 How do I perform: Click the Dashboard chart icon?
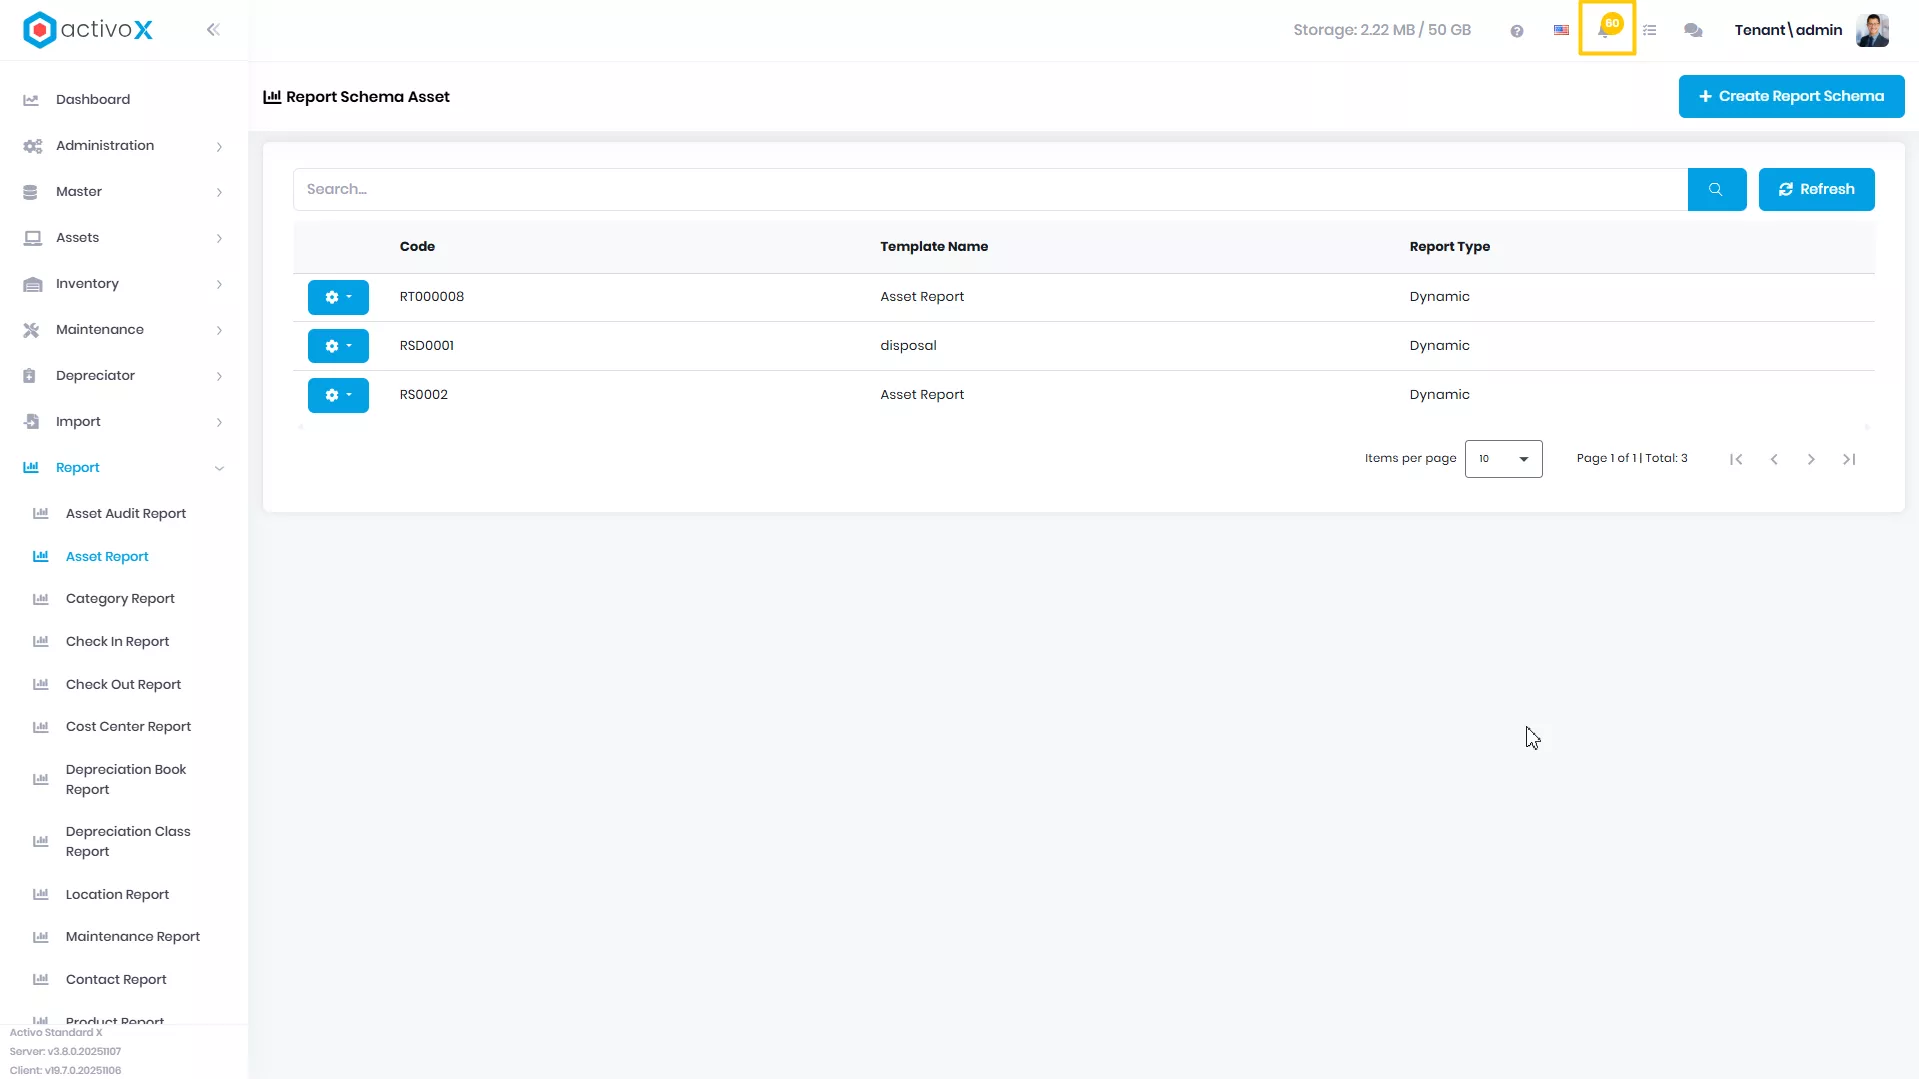point(31,100)
